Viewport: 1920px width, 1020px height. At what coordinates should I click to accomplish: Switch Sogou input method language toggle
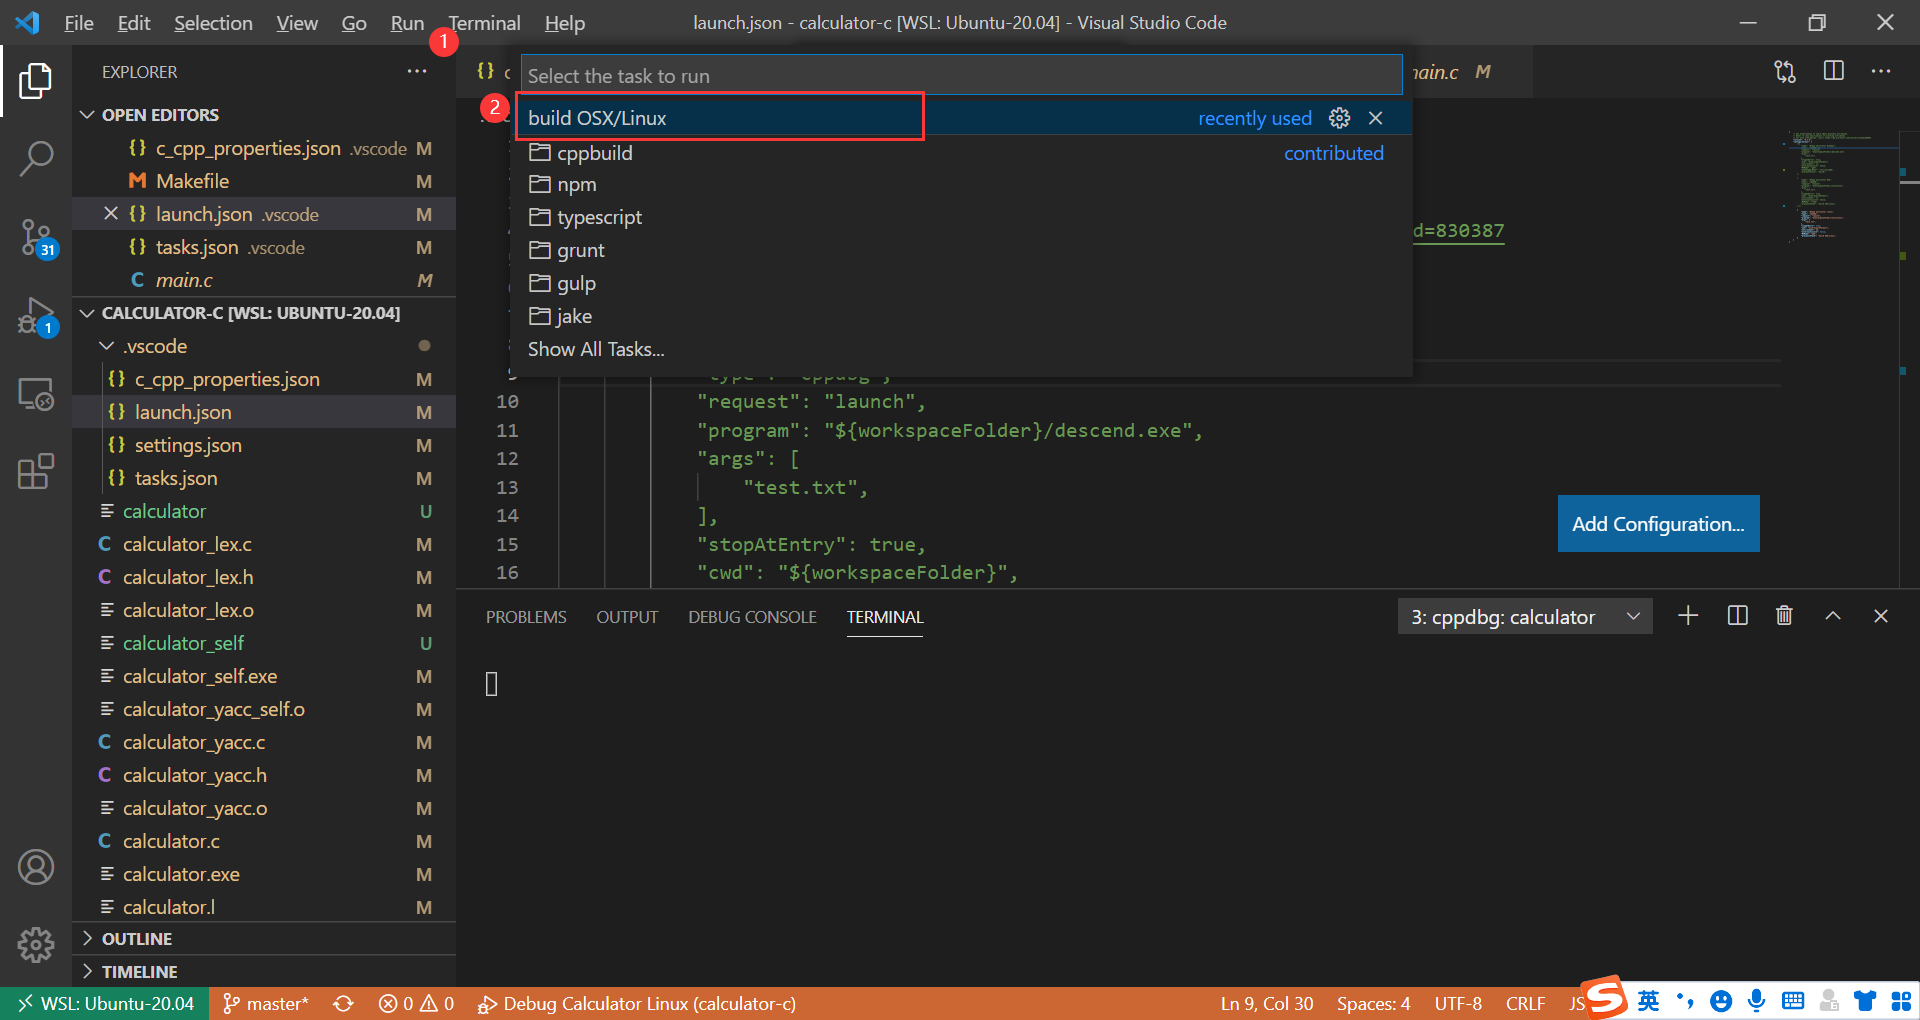(1649, 1000)
